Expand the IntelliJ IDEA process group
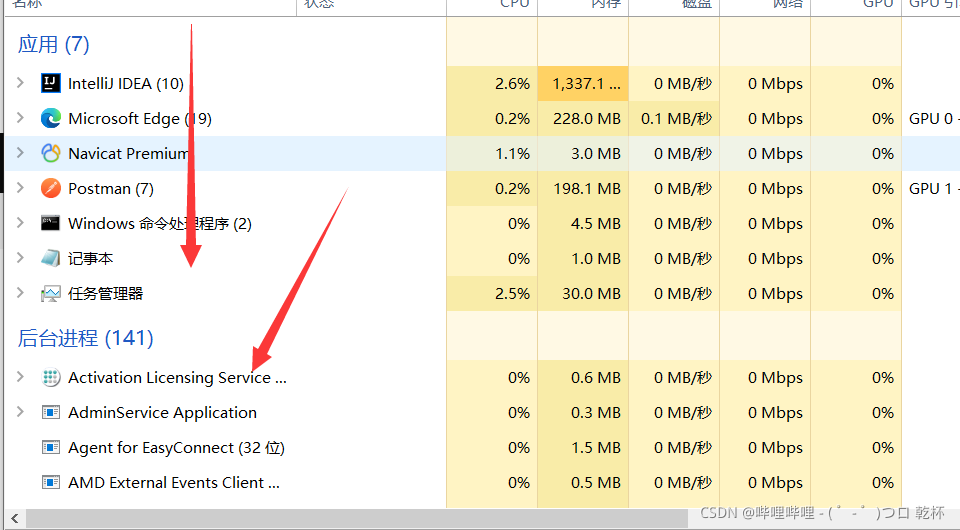This screenshot has width=960, height=530. (20, 83)
